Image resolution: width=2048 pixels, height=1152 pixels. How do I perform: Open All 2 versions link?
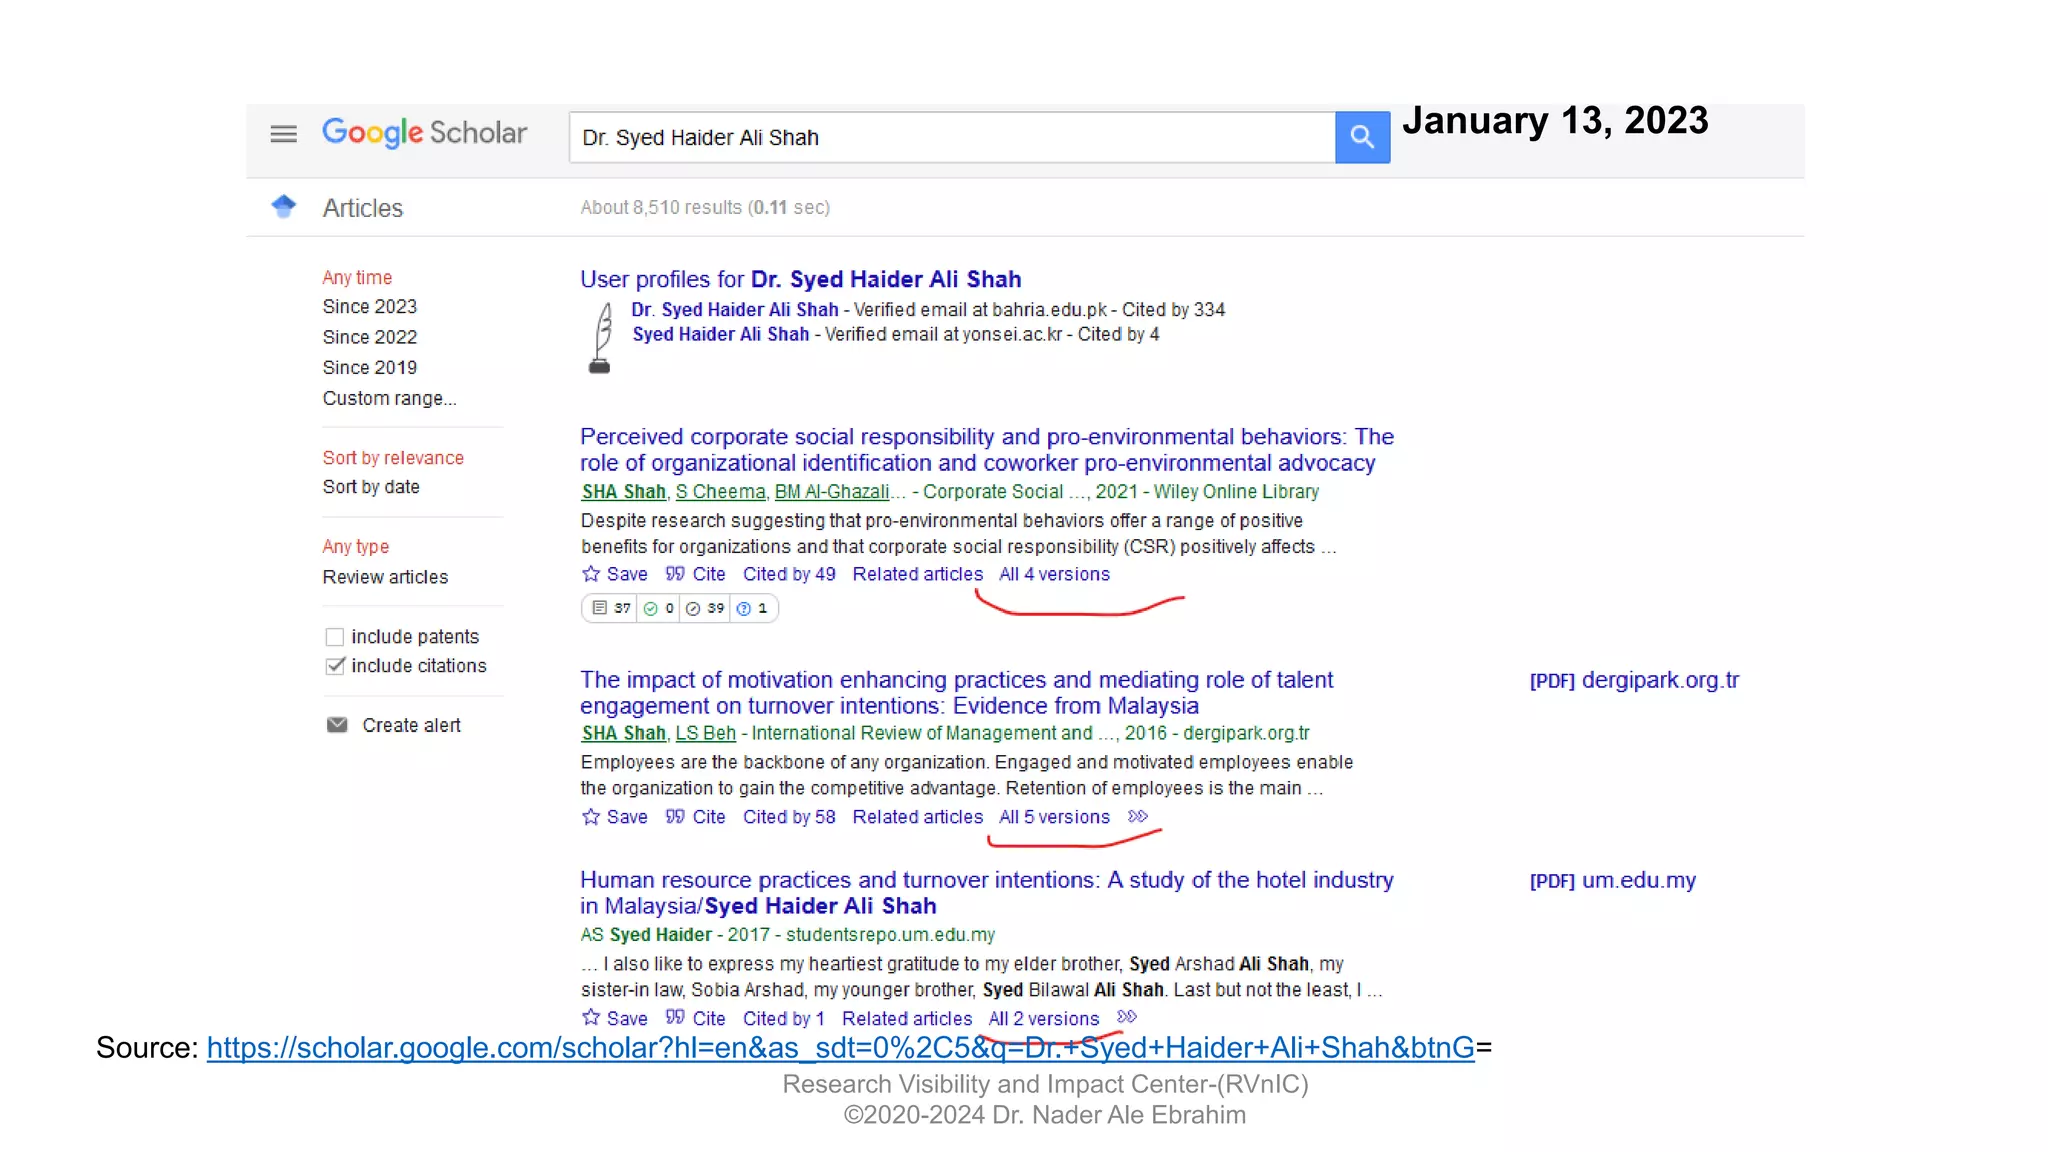click(x=1044, y=1018)
